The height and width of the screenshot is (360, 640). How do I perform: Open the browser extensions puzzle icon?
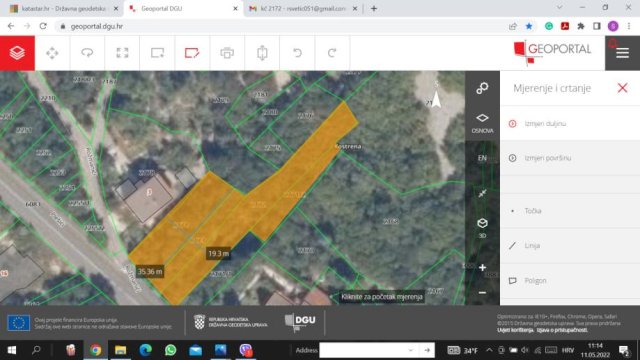click(581, 26)
